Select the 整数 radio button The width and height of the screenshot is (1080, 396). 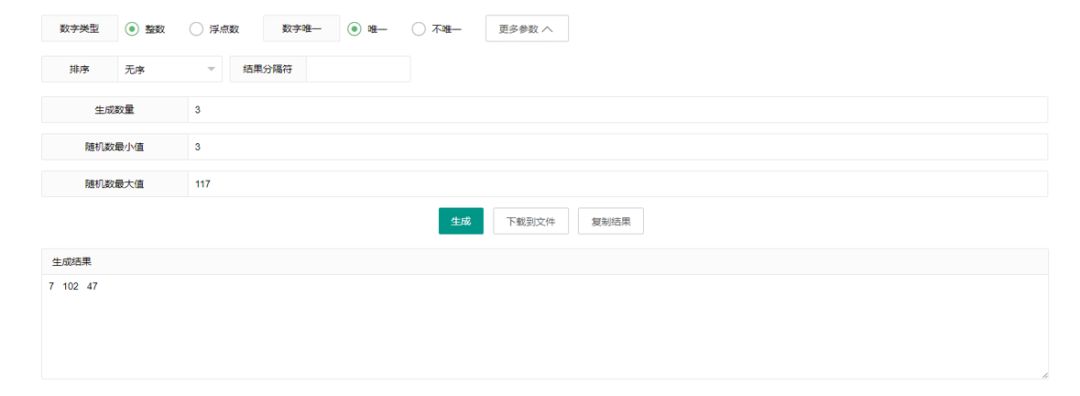(x=132, y=29)
